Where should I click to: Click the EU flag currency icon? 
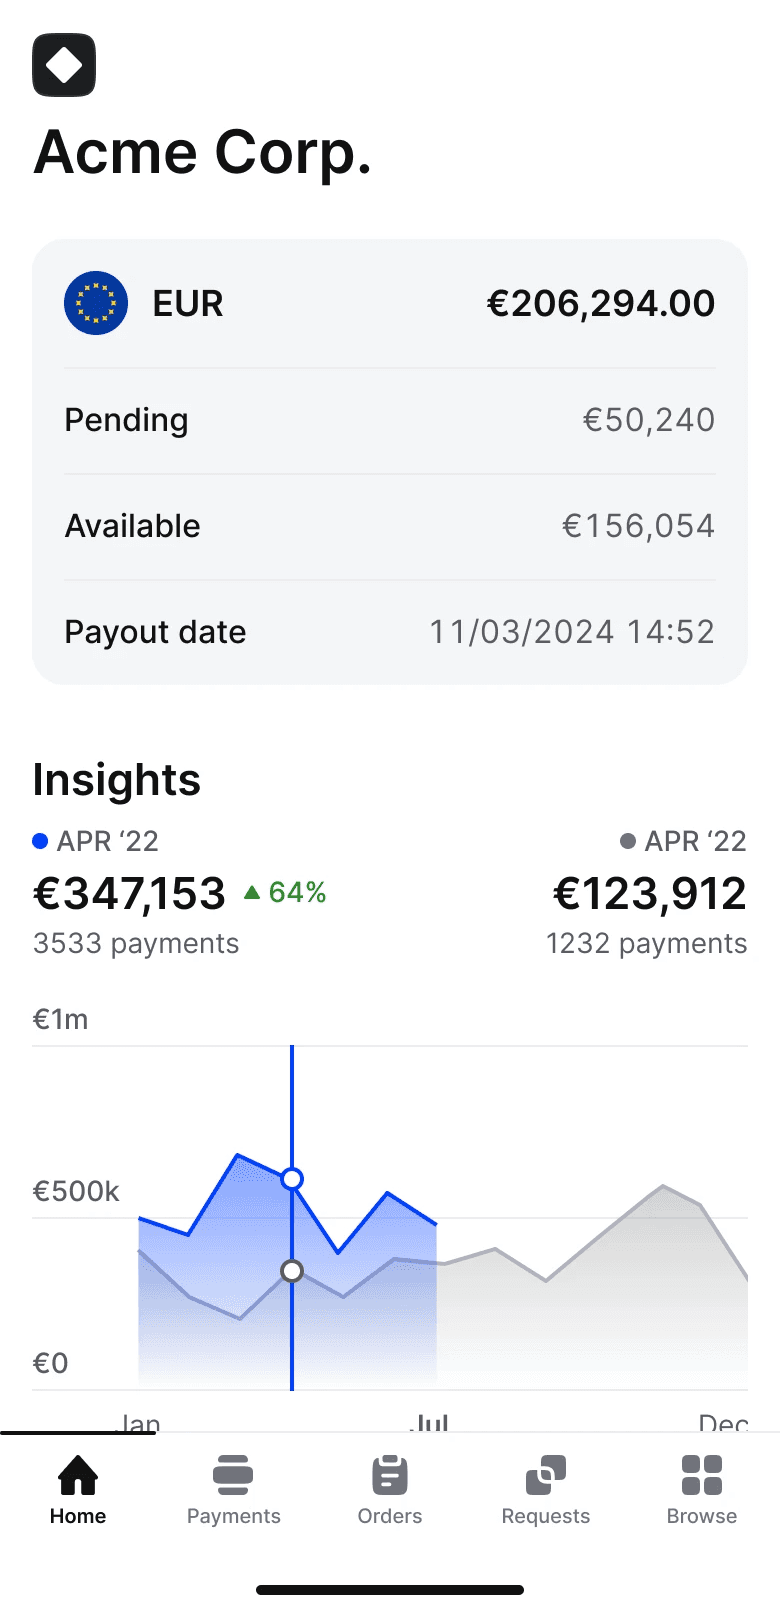pyautogui.click(x=96, y=303)
